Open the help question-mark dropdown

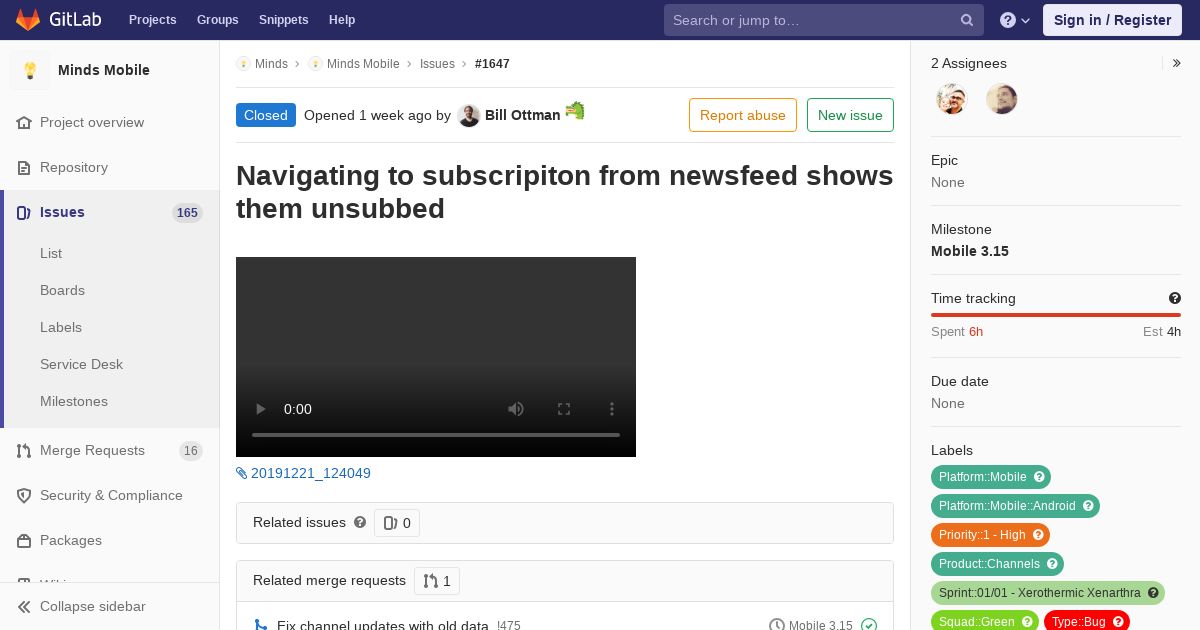[1015, 20]
